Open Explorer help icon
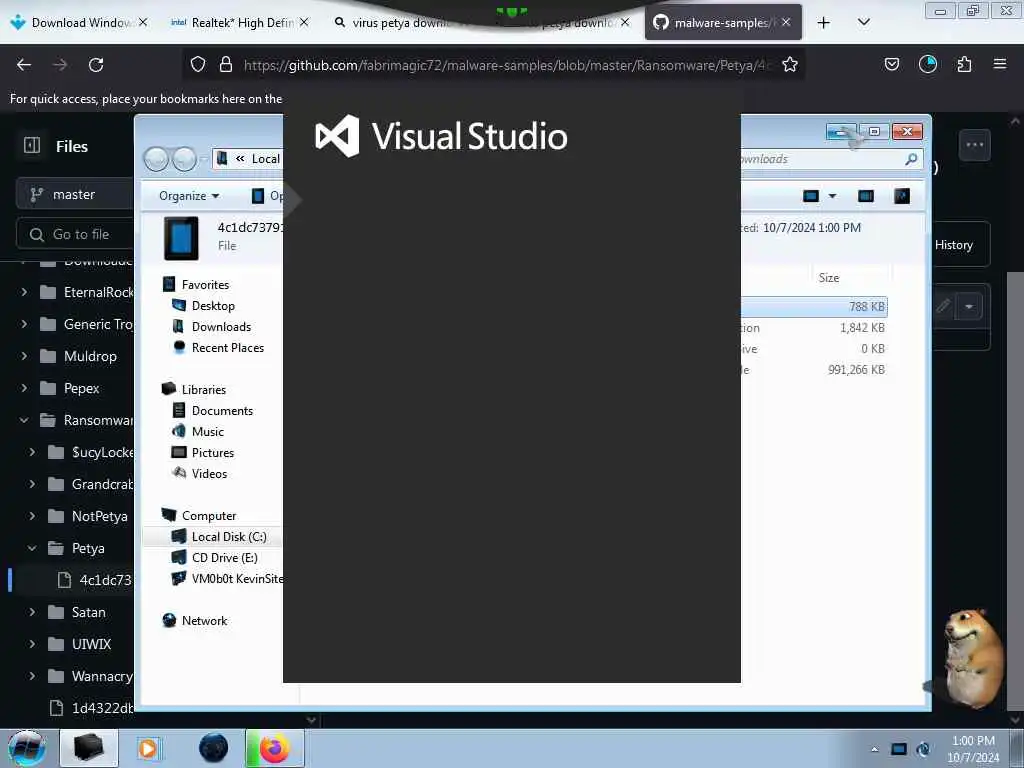Screen dimensions: 1024x768 click(902, 196)
